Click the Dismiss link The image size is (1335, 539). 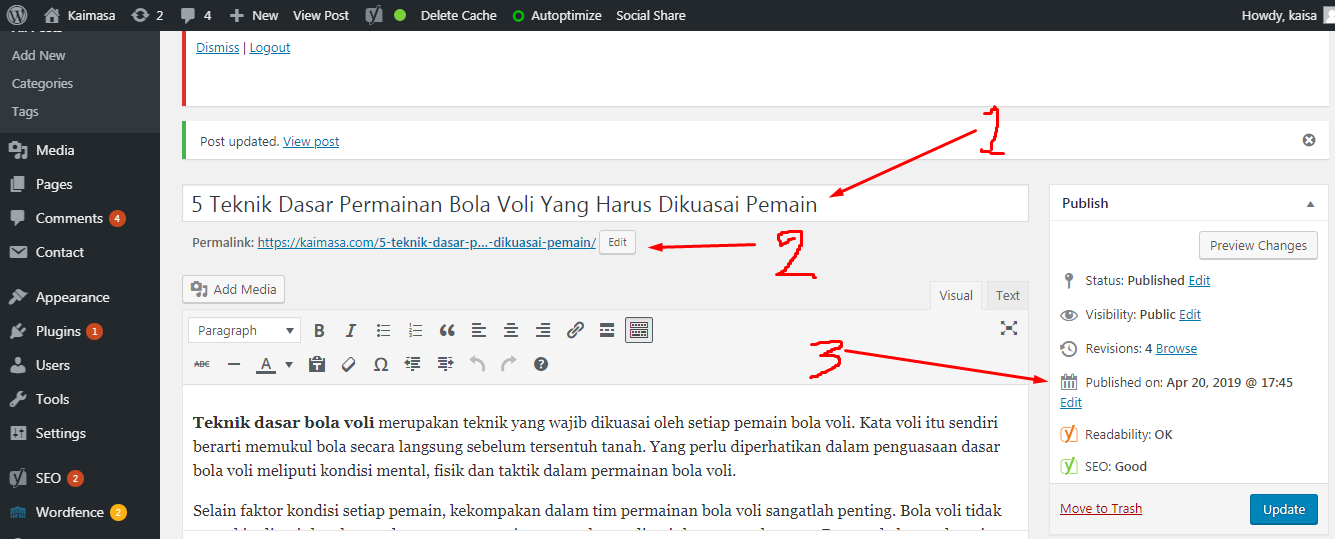click(218, 48)
